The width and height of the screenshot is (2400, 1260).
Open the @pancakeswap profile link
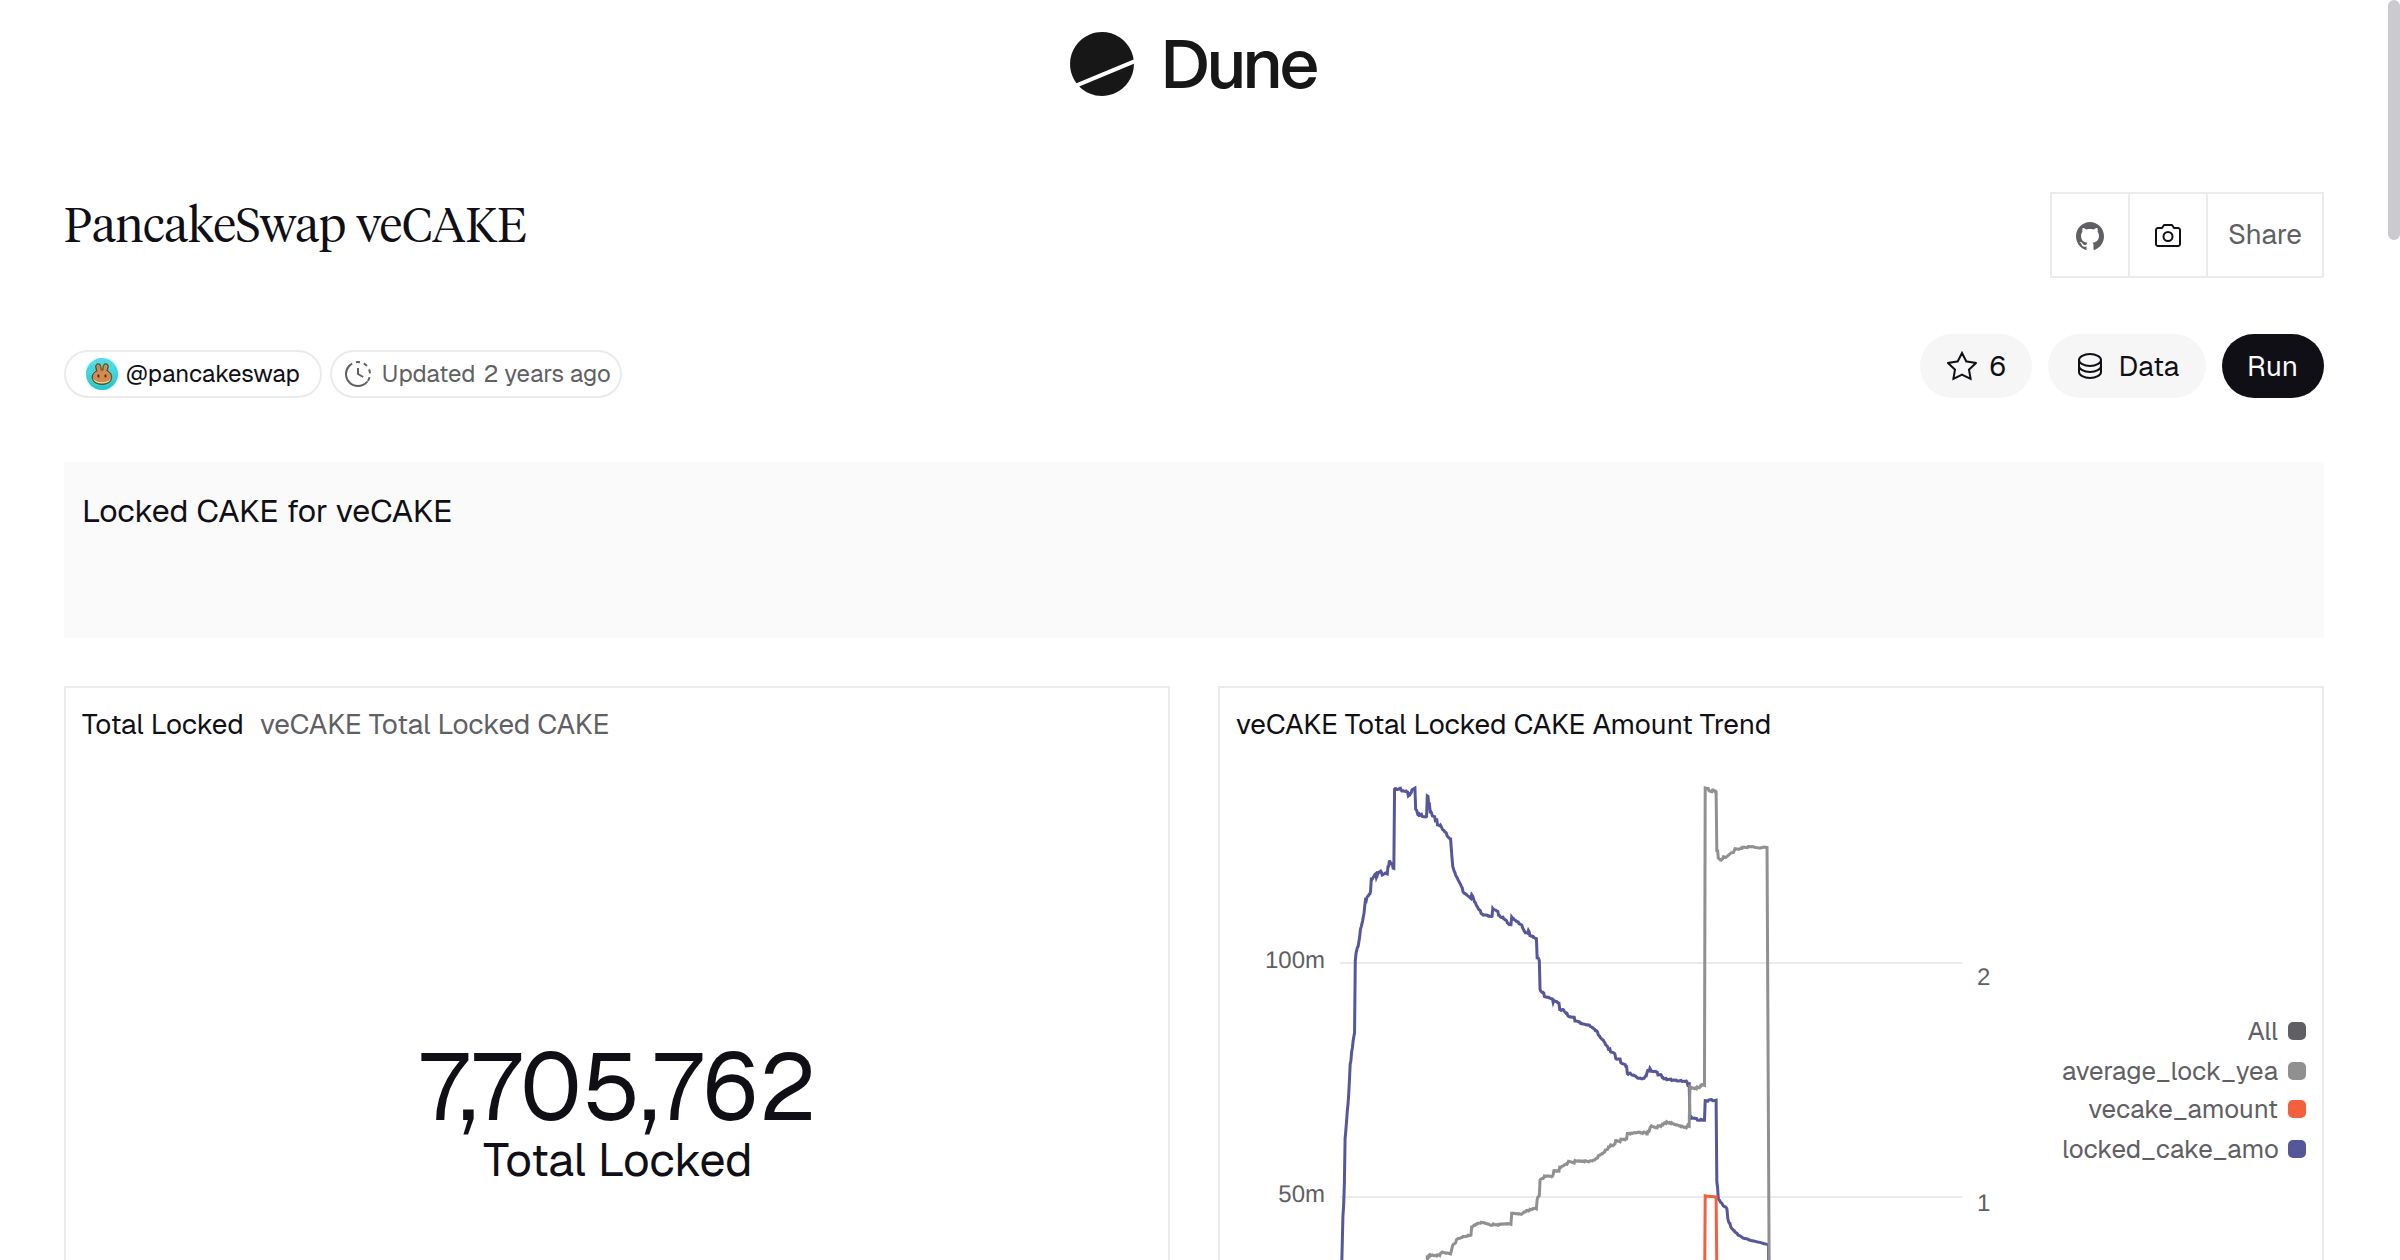point(212,374)
